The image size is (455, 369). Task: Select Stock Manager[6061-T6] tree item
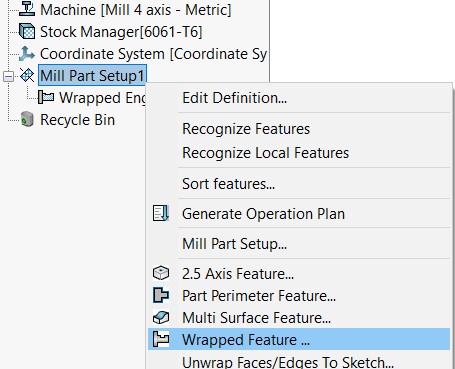(x=121, y=32)
